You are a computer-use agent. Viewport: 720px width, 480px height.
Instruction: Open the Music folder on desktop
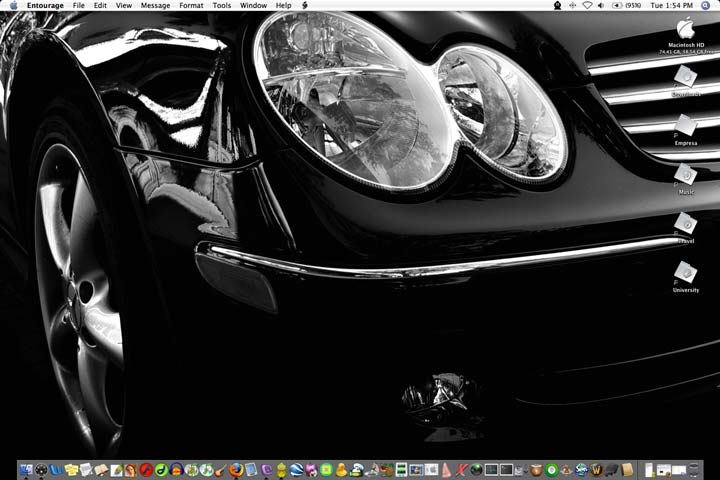click(685, 174)
